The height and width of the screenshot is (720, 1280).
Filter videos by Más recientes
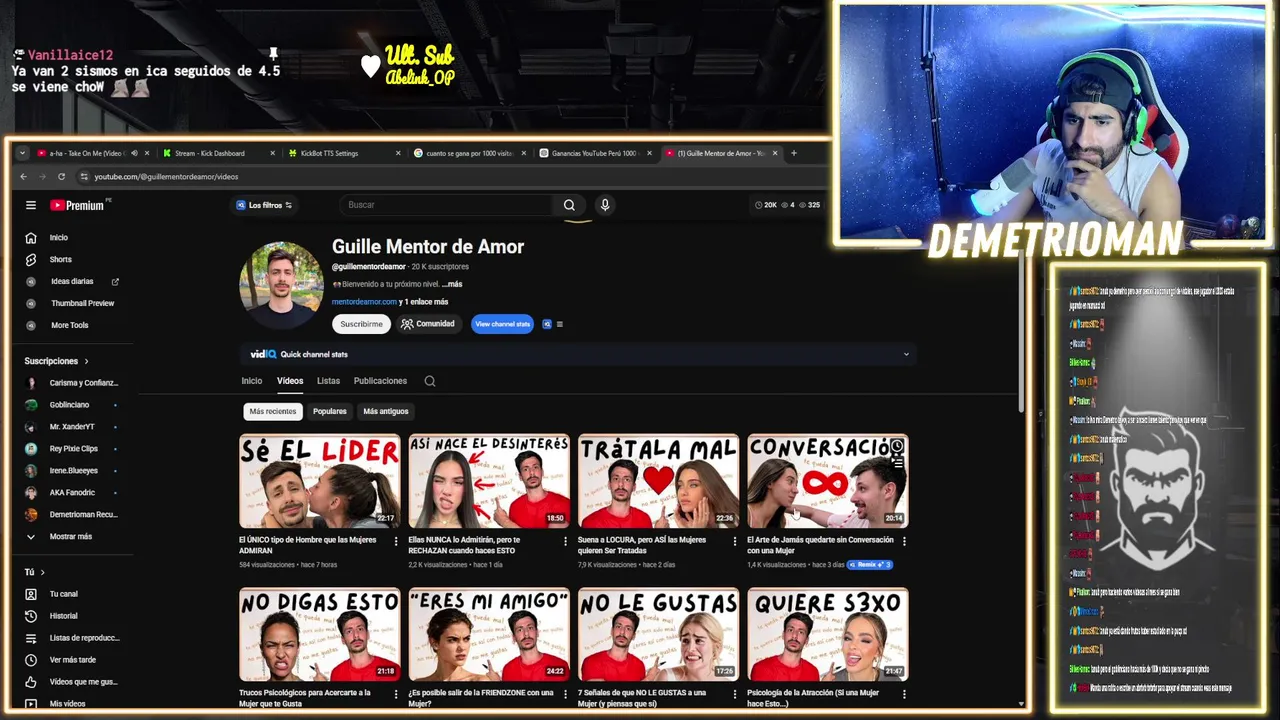pyautogui.click(x=273, y=411)
